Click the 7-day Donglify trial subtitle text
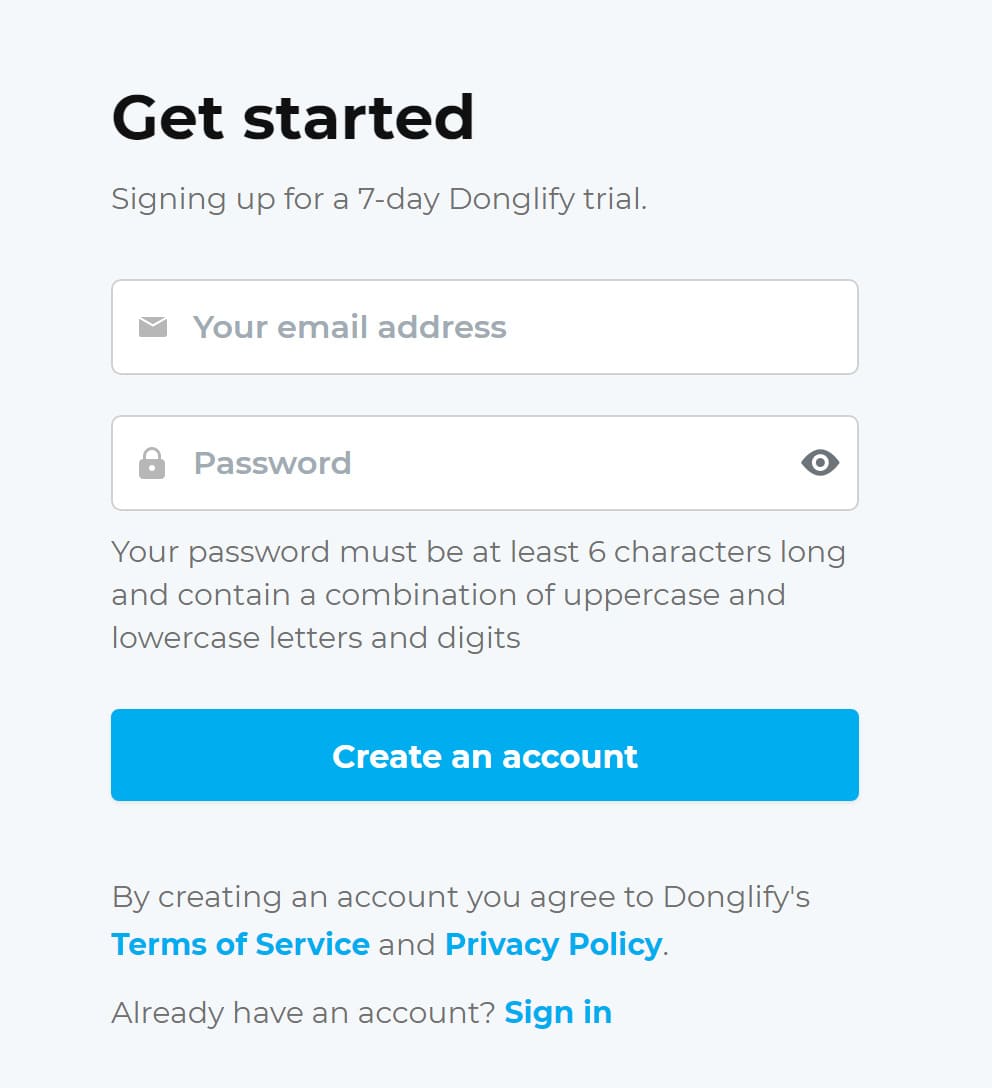This screenshot has width=992, height=1088. pyautogui.click(x=379, y=198)
